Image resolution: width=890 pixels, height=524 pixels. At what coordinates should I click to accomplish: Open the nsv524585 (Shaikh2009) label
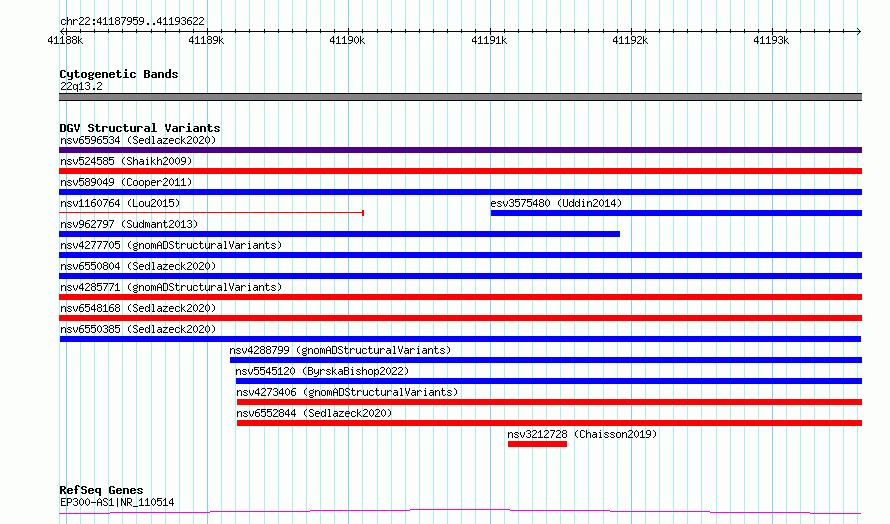coord(126,161)
